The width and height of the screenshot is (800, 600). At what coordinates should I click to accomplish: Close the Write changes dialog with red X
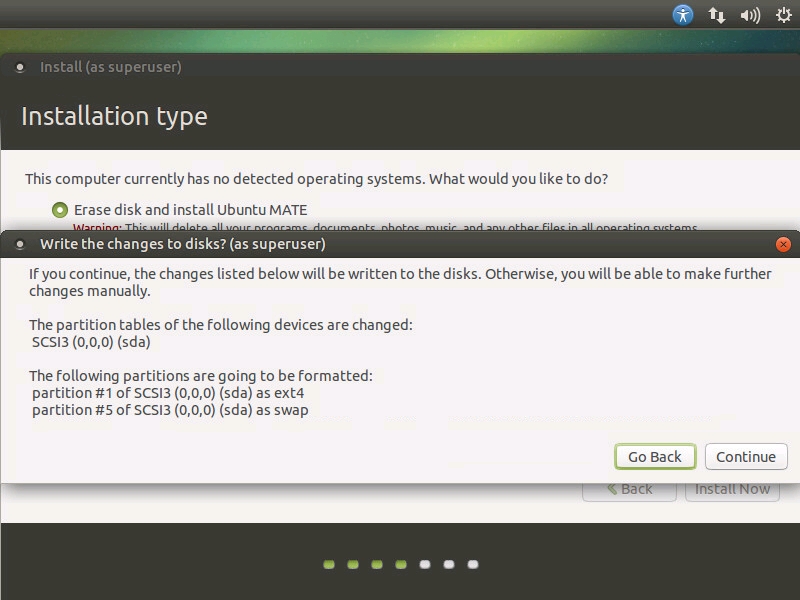click(x=783, y=244)
